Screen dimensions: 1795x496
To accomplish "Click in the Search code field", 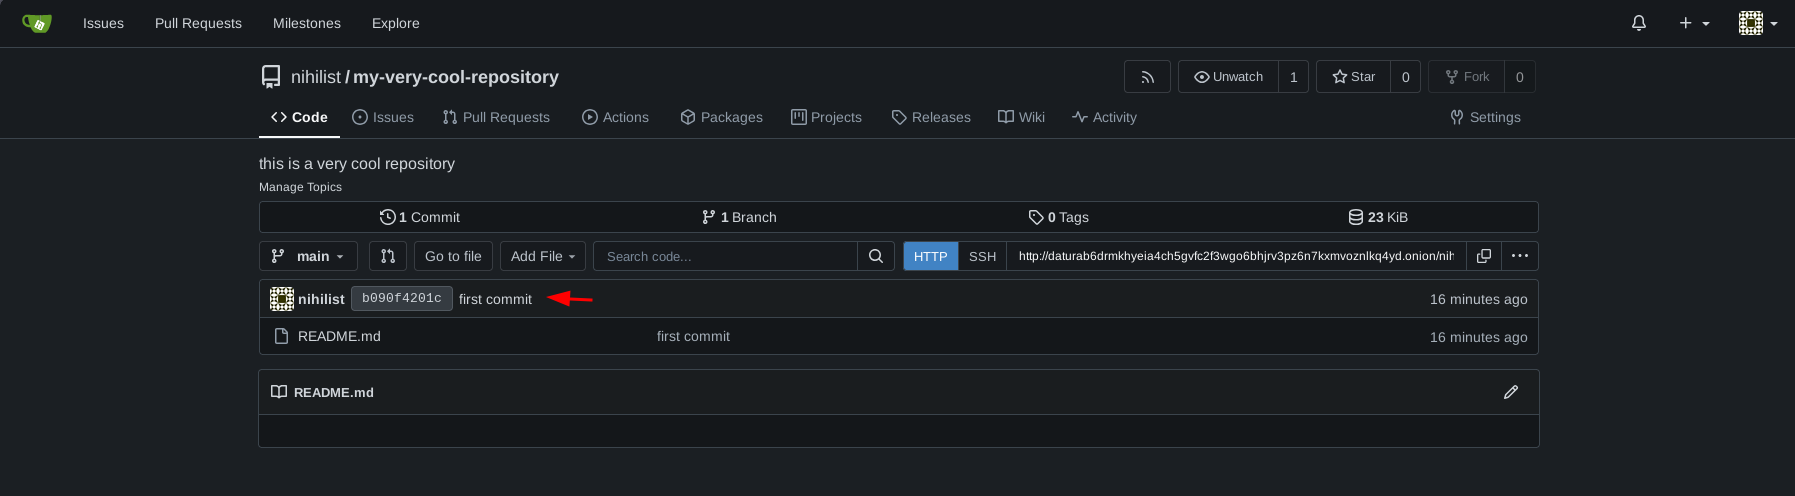I will tap(725, 256).
